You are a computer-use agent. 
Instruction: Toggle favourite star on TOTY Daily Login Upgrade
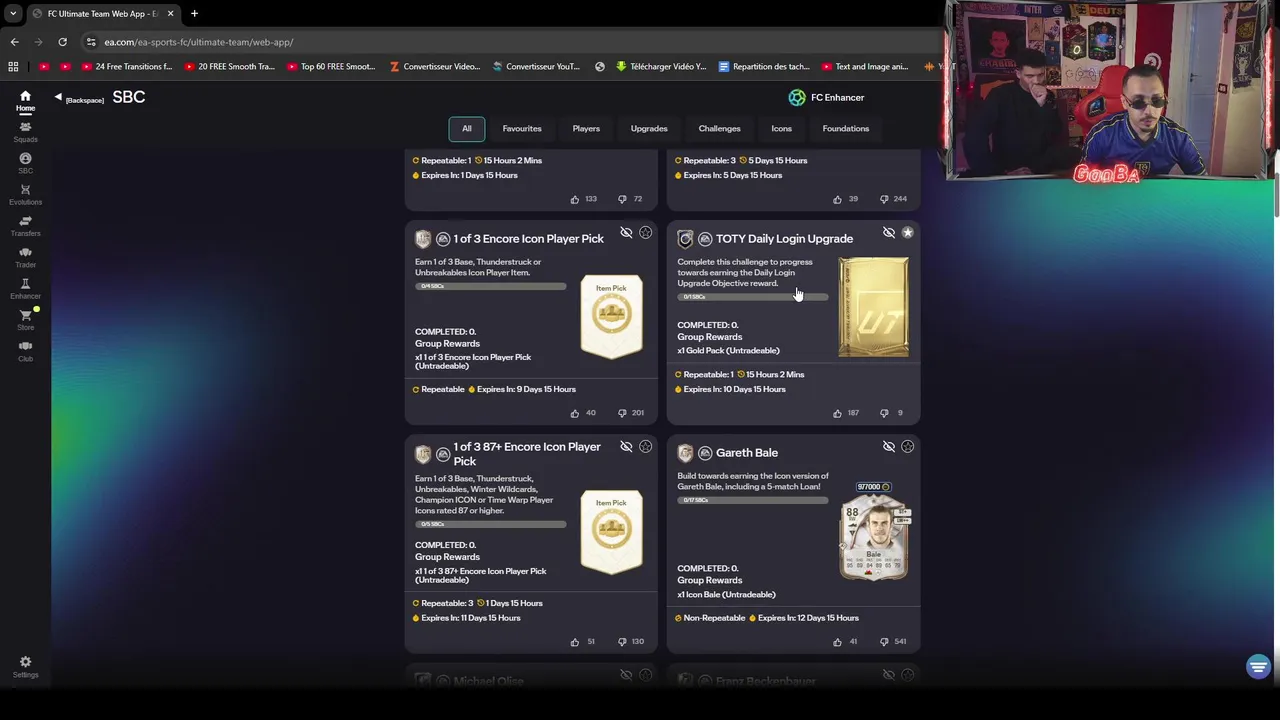907,233
